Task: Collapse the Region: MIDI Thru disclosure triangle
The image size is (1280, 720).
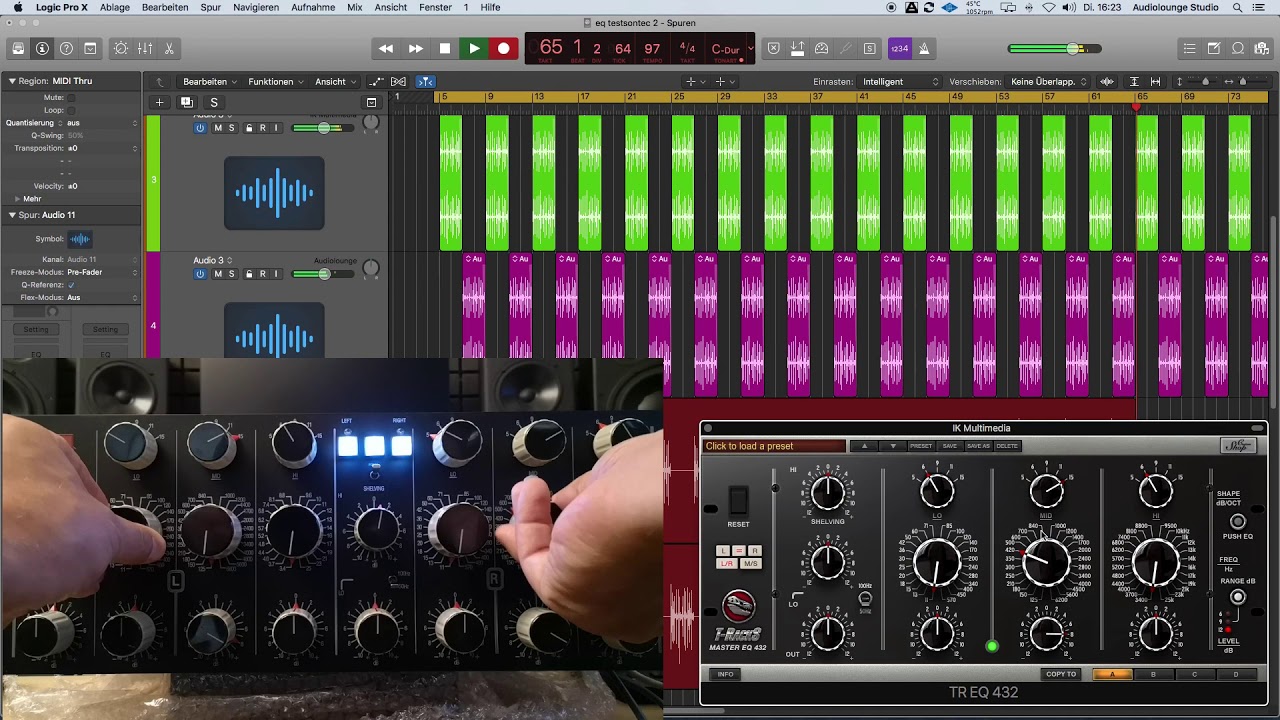Action: pos(12,81)
